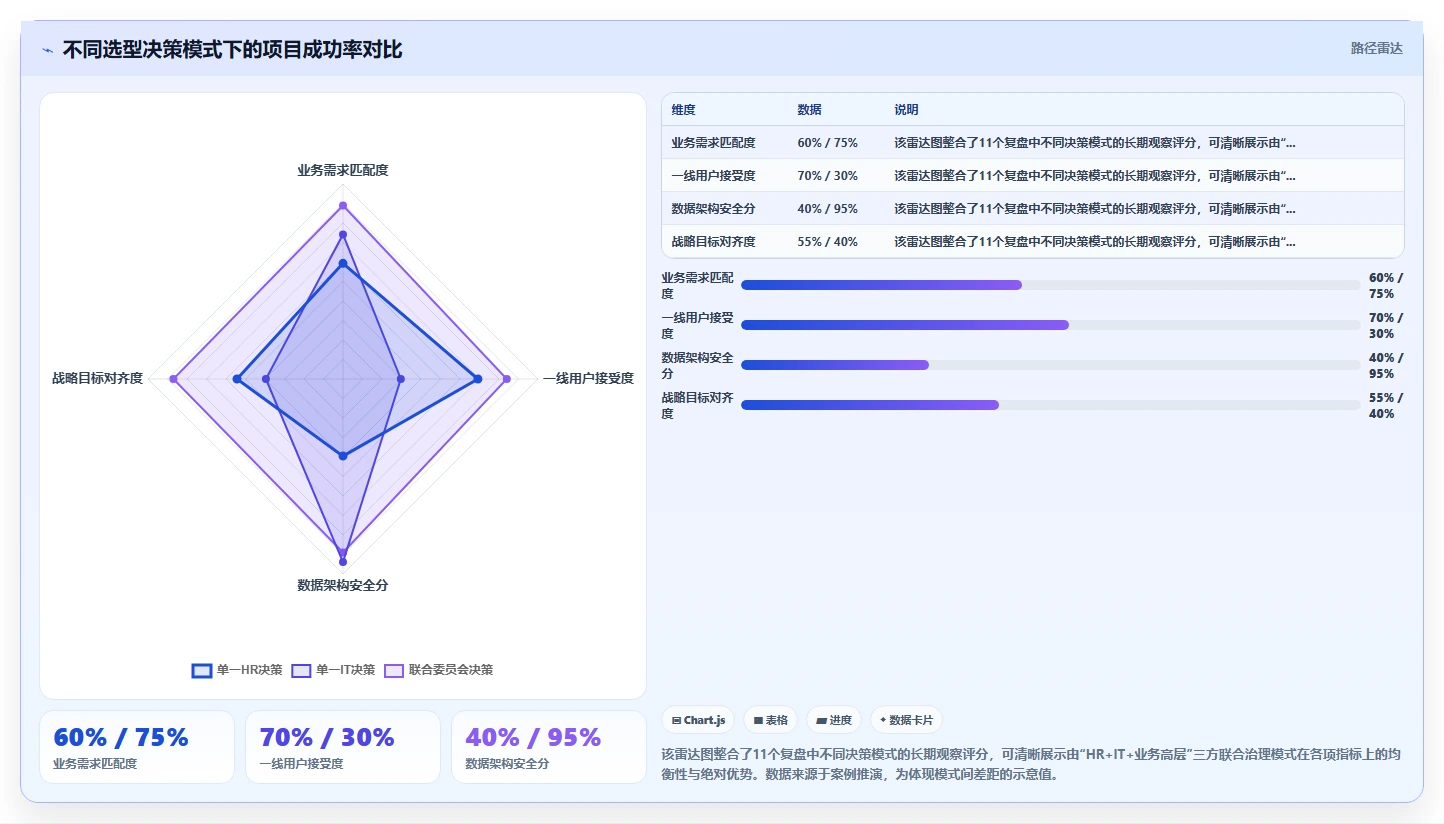The height and width of the screenshot is (824, 1444).
Task: Click the 战略目标对齐度 radar axis label
Action: pyautogui.click(x=98, y=379)
